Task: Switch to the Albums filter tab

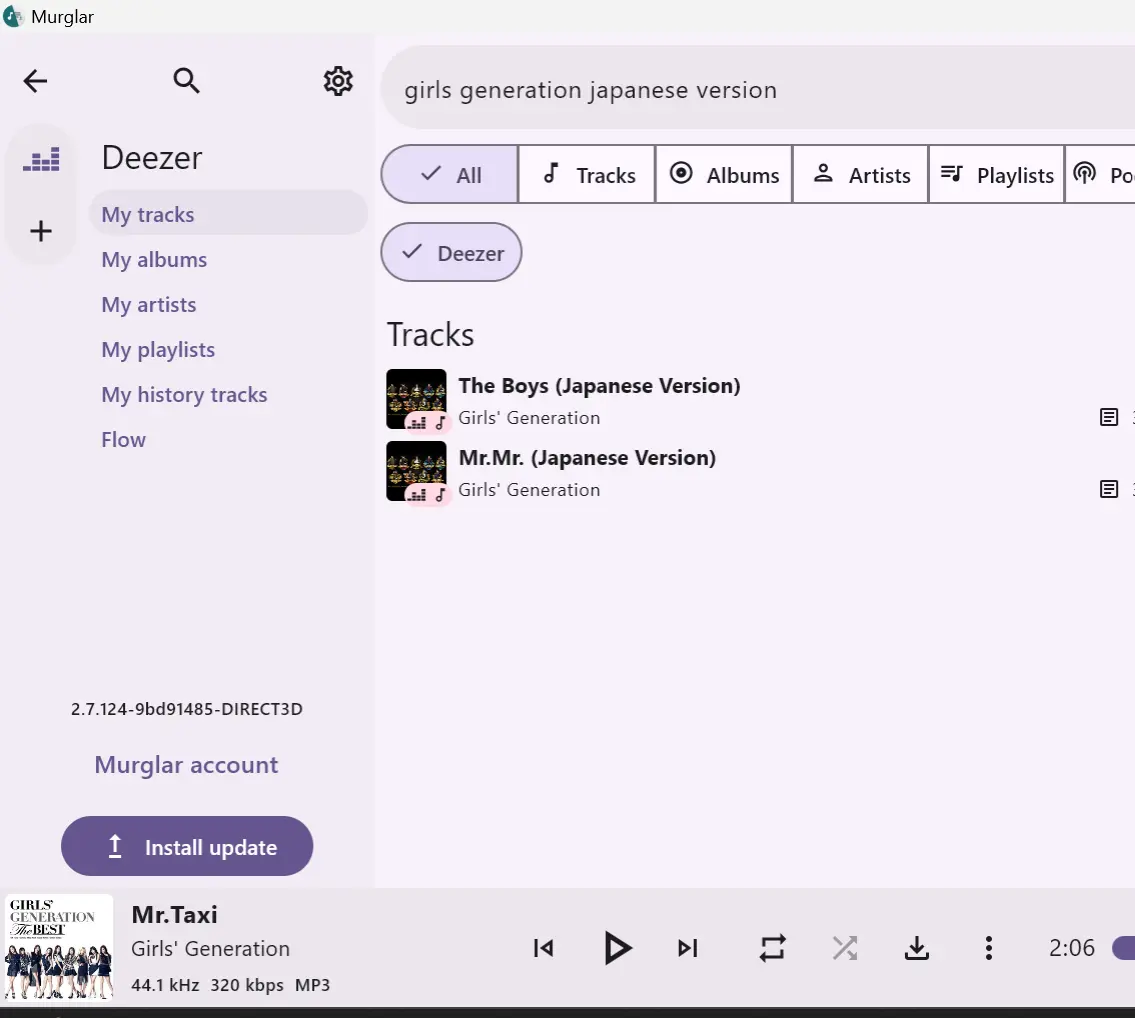Action: (x=724, y=174)
